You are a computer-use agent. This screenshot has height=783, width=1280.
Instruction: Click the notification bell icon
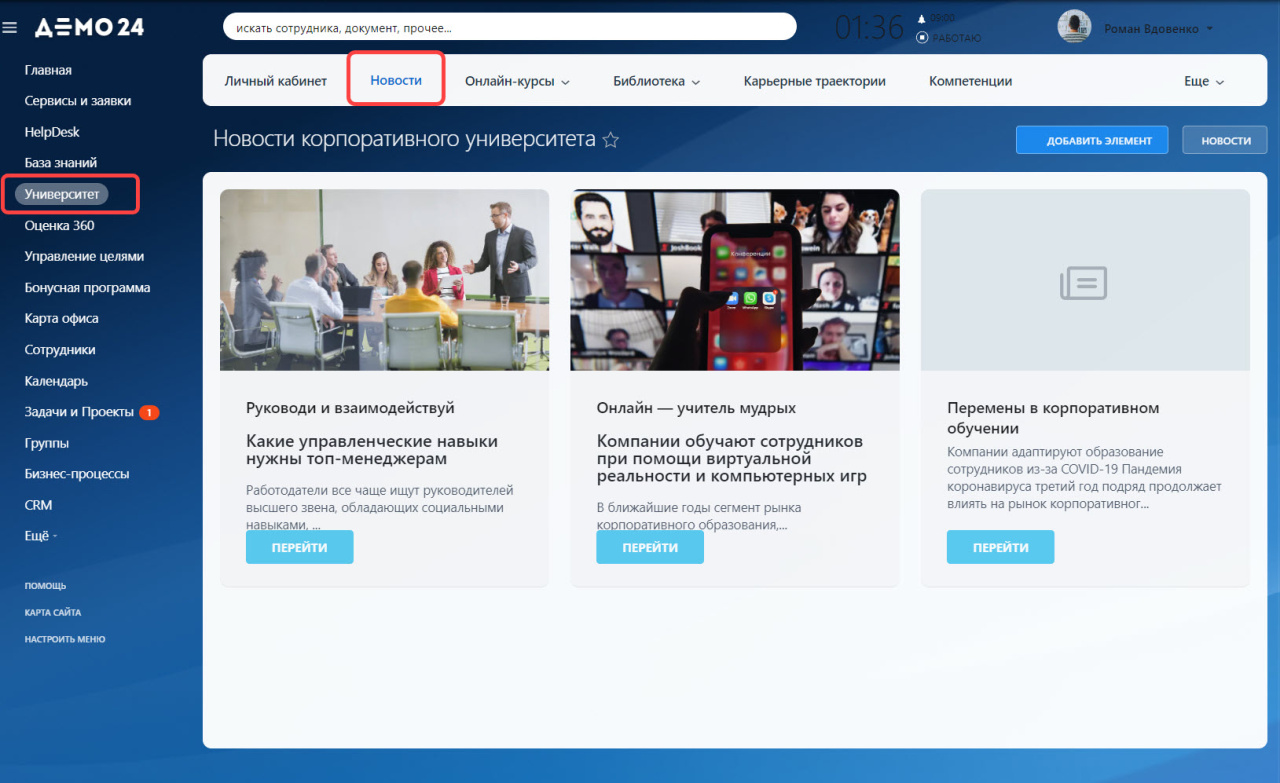(922, 19)
